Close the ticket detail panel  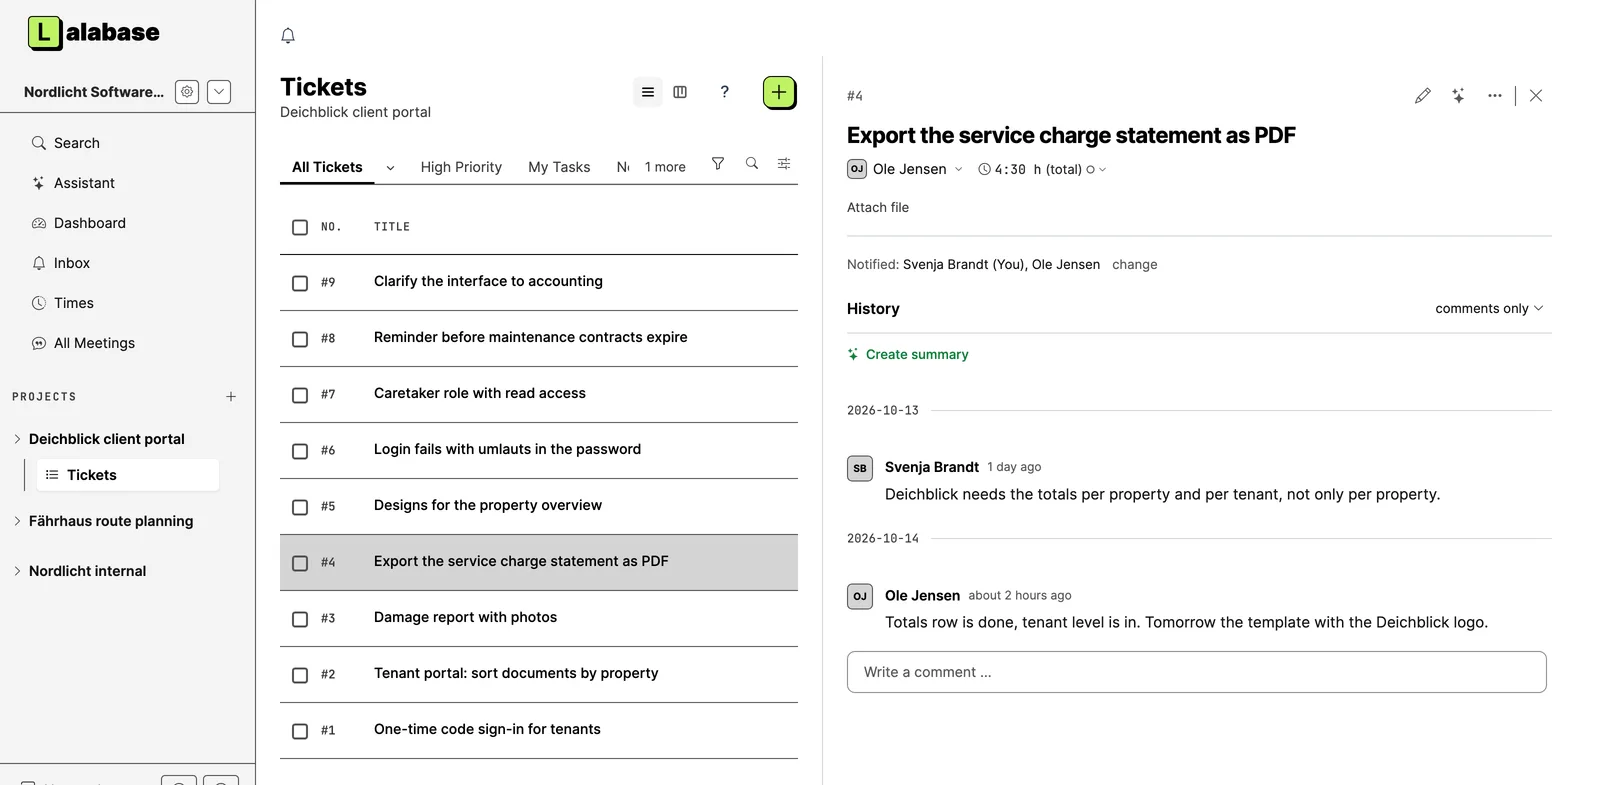1536,96
